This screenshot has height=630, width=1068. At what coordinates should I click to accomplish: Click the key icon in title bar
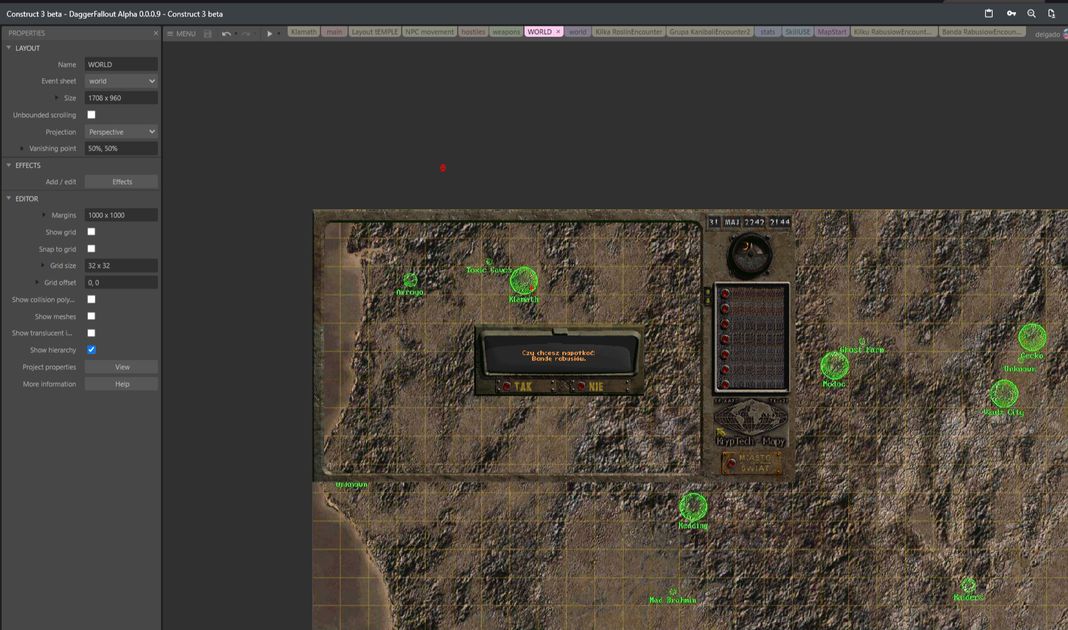(x=1011, y=14)
